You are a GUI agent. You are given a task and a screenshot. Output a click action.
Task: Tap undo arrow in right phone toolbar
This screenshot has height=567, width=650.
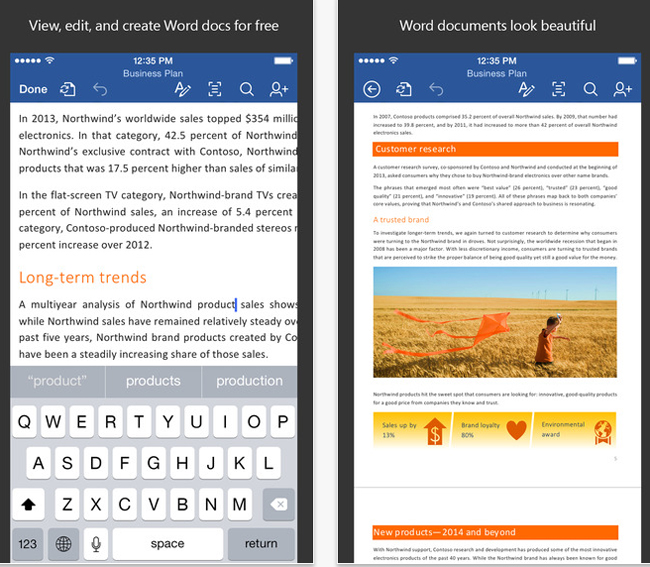436,89
